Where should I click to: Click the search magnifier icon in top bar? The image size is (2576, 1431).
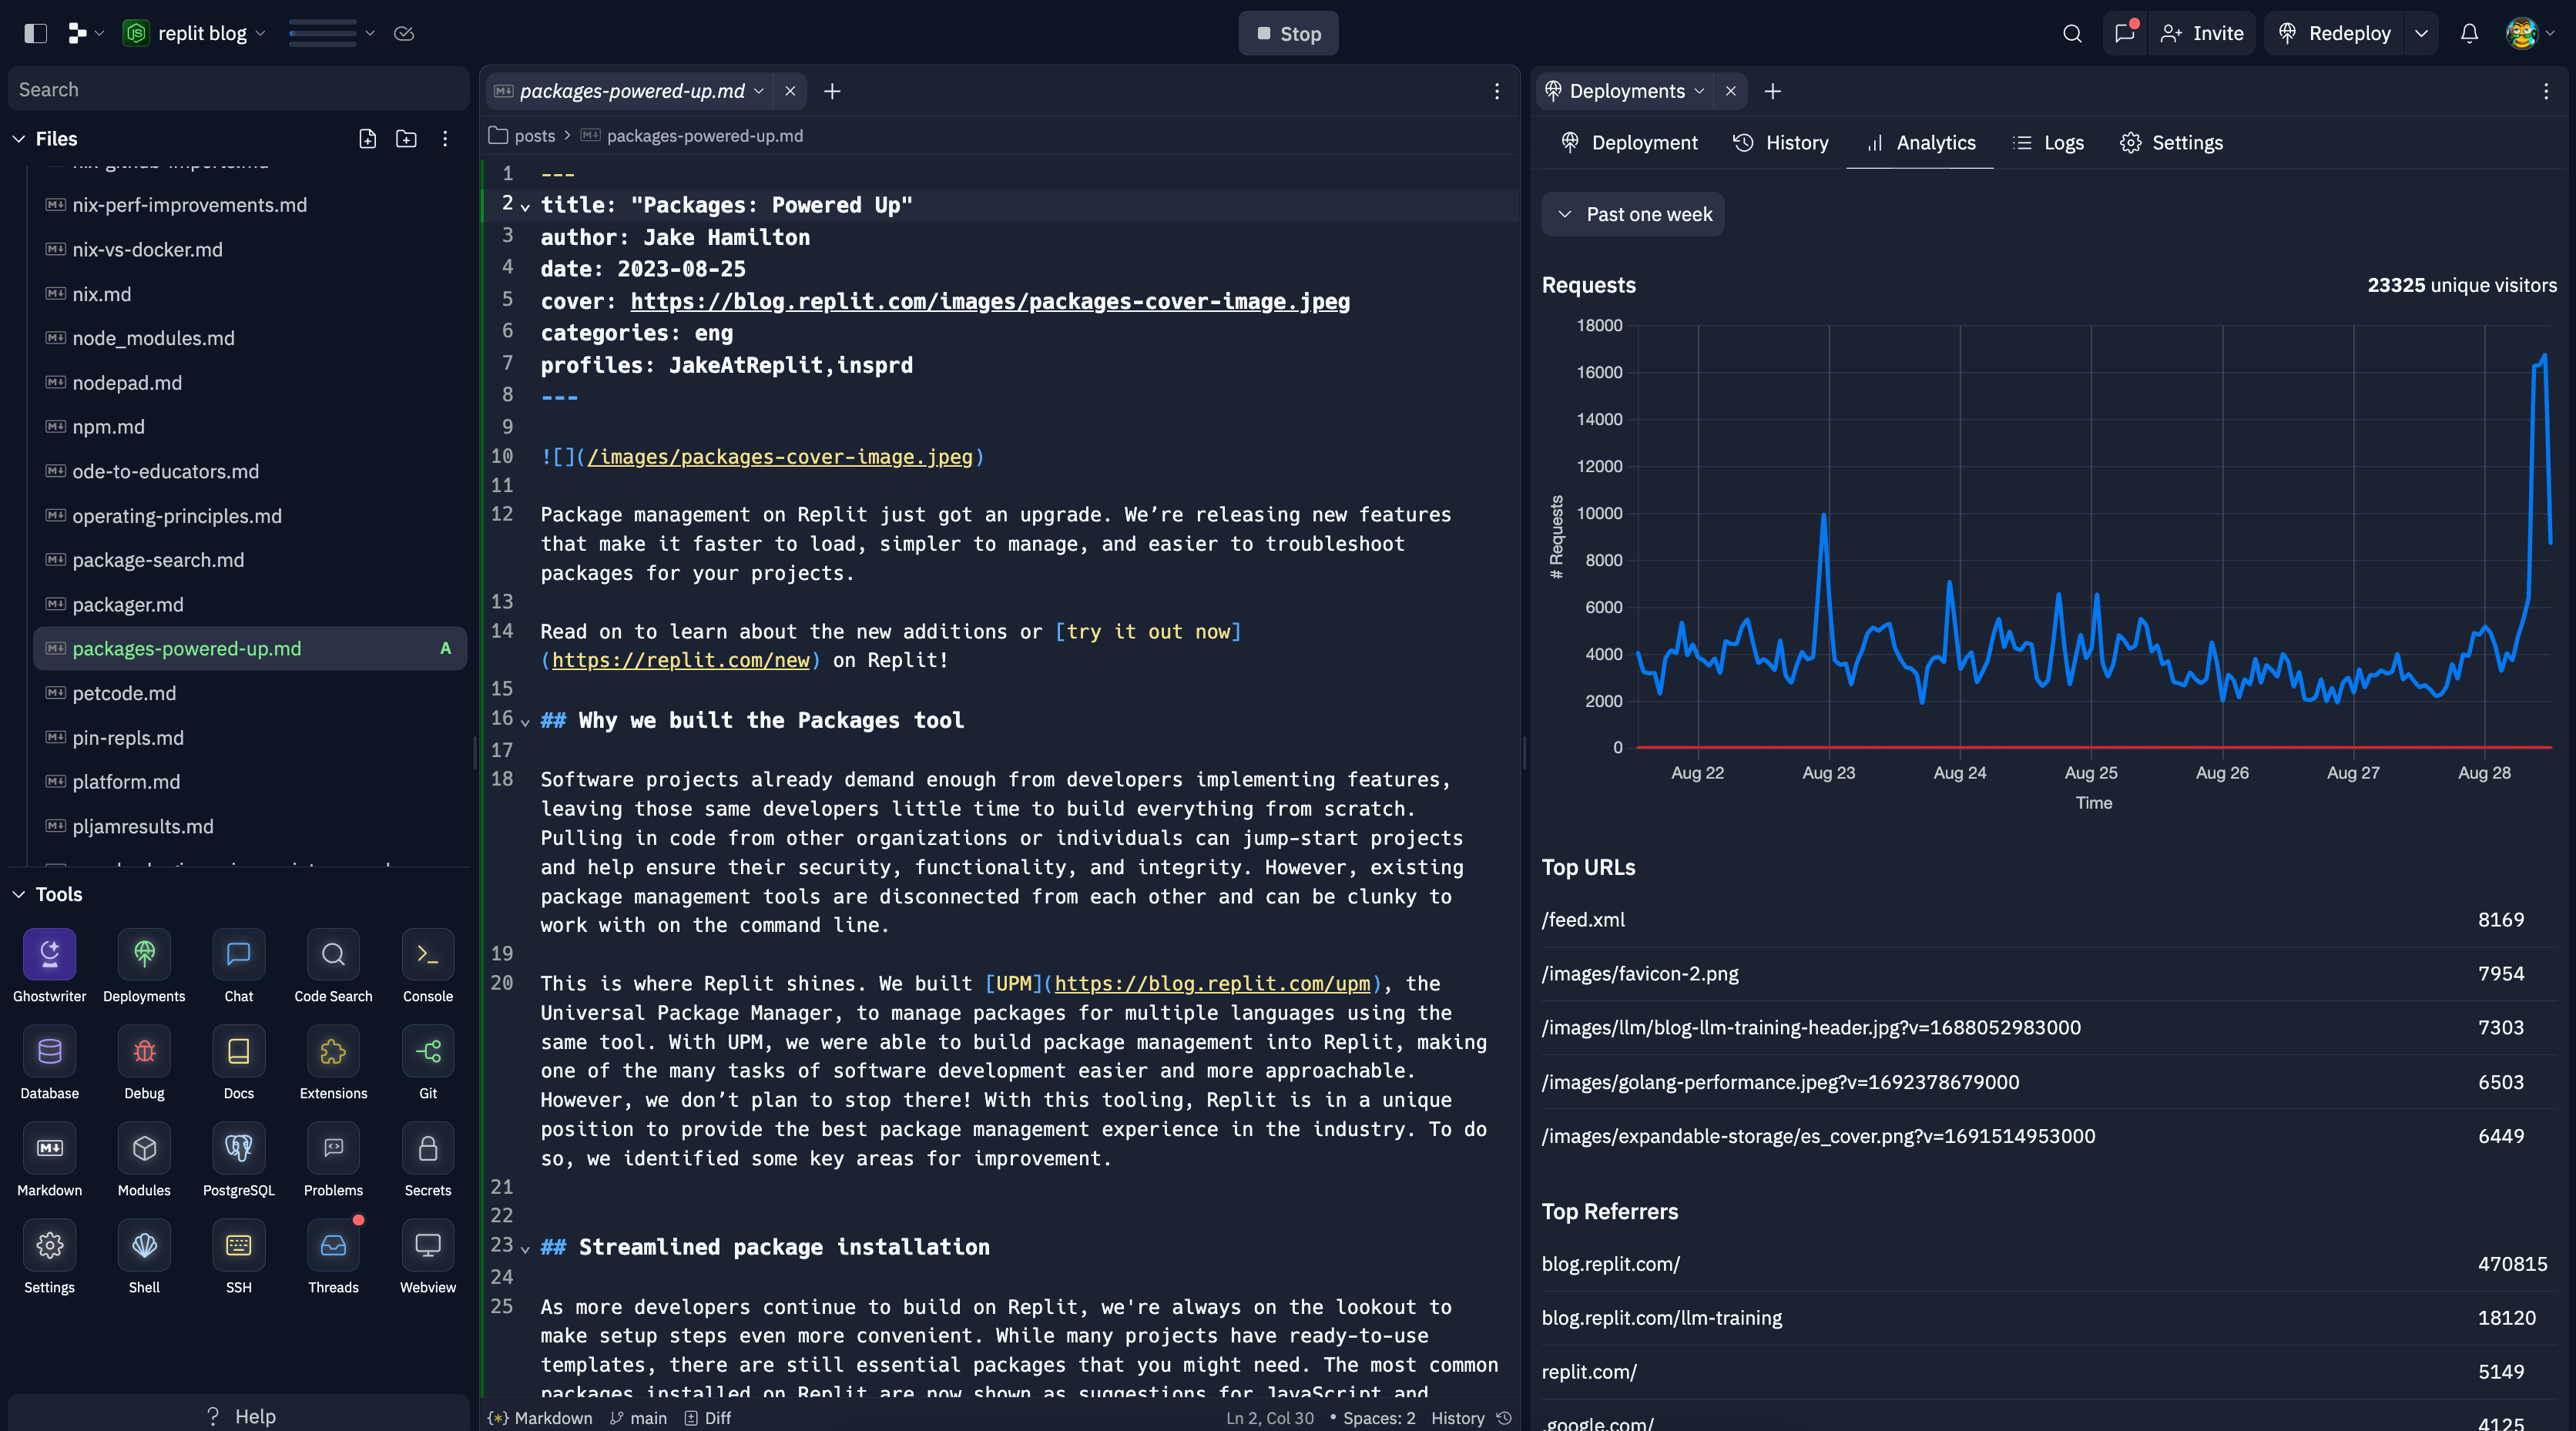[2071, 34]
